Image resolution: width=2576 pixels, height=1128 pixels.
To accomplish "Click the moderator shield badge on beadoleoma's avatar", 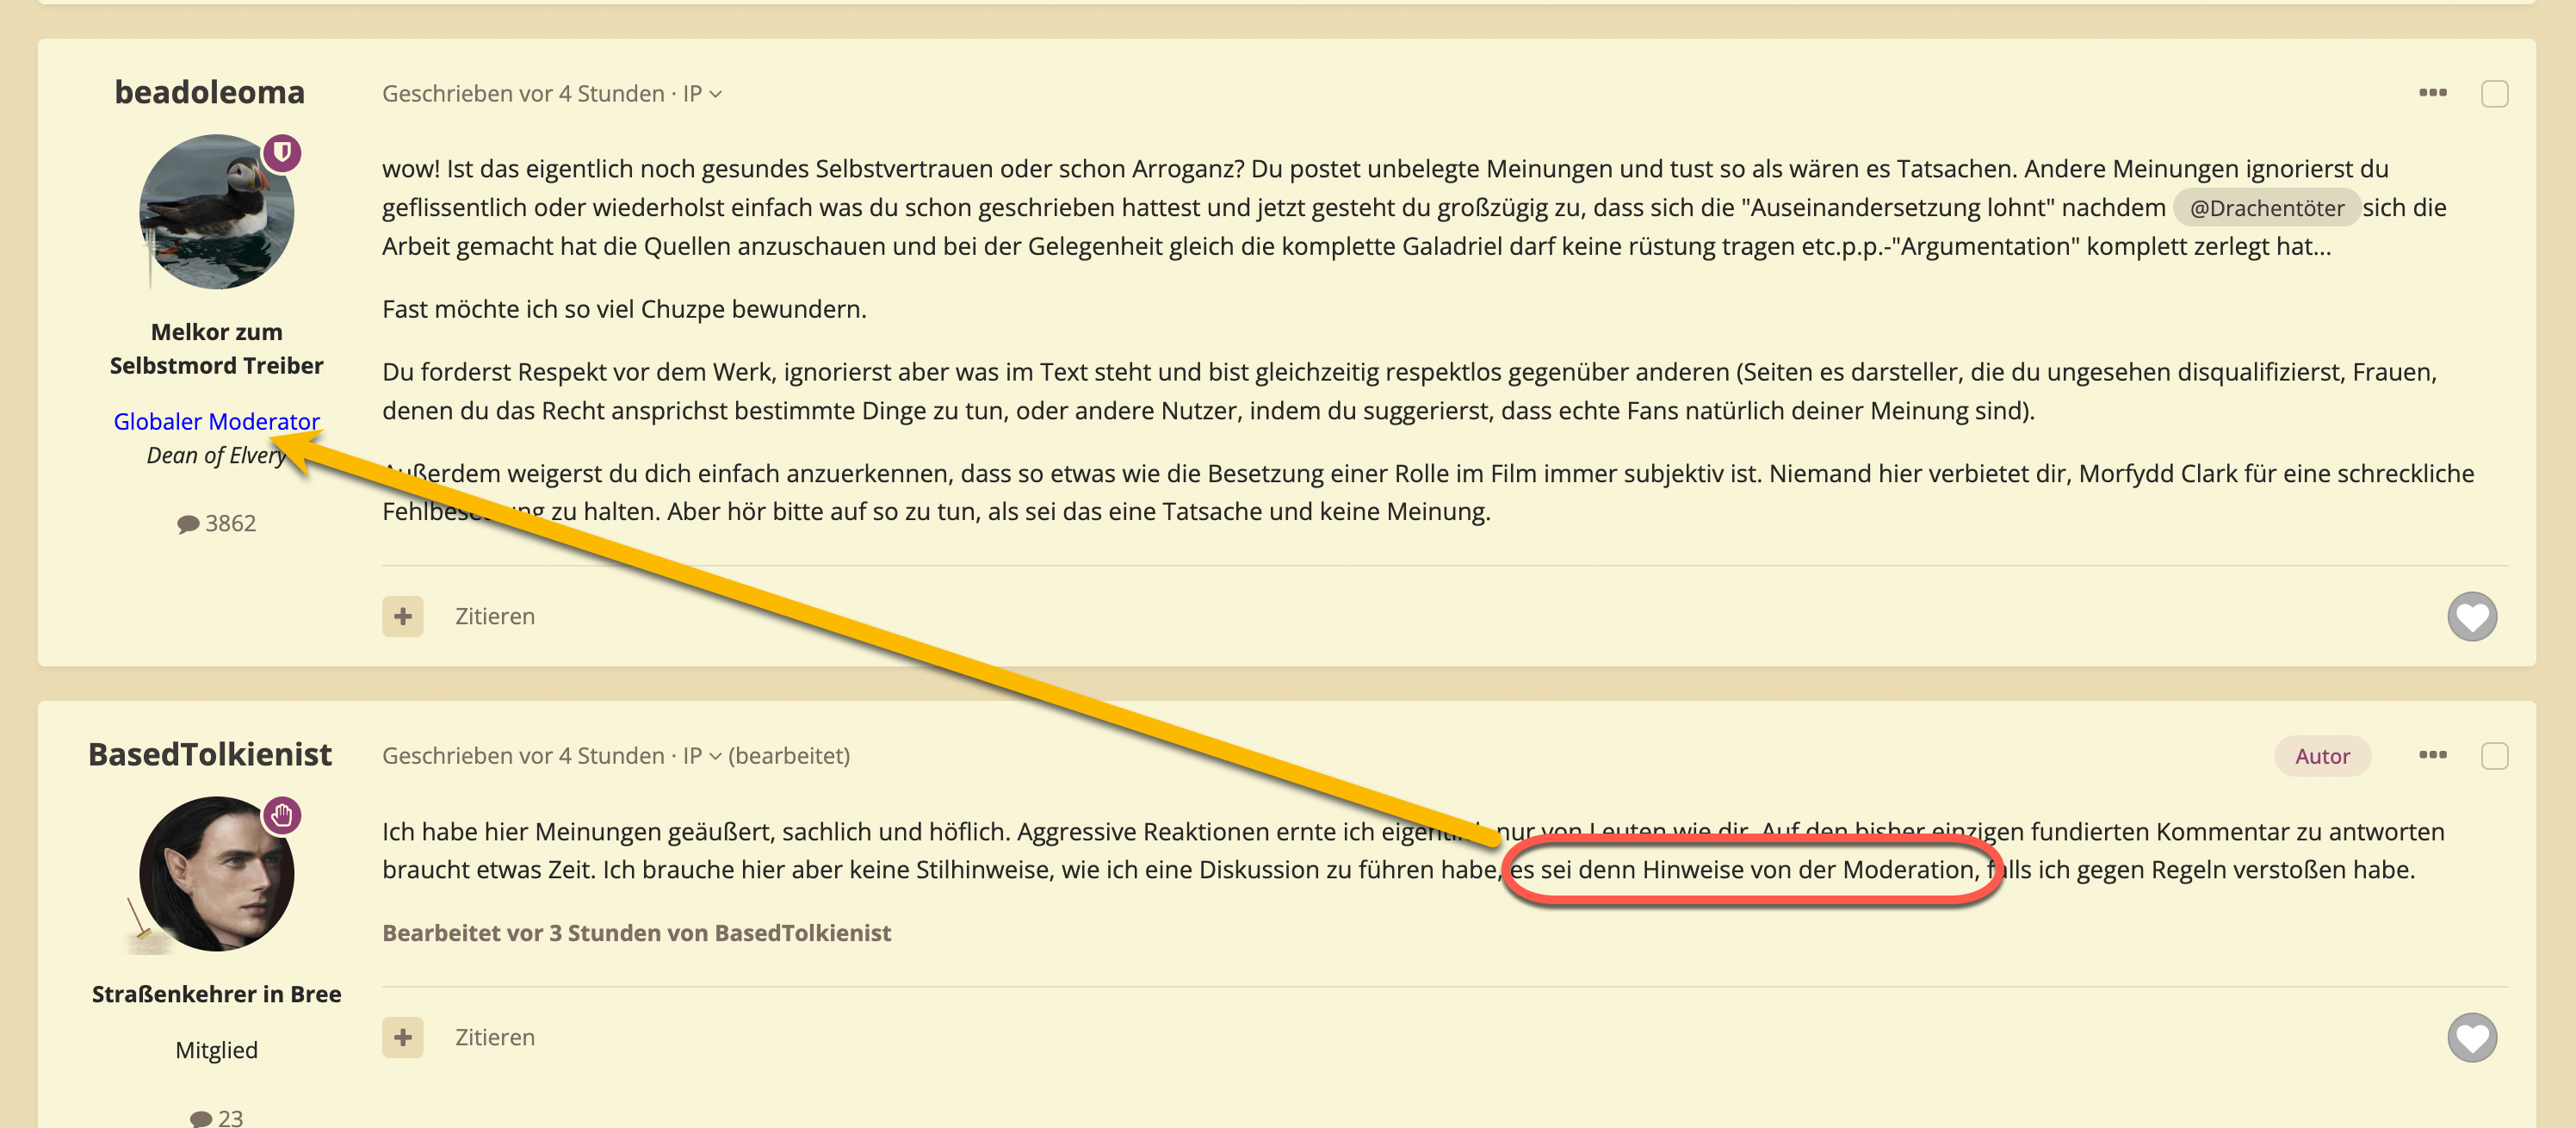I will pos(283,153).
